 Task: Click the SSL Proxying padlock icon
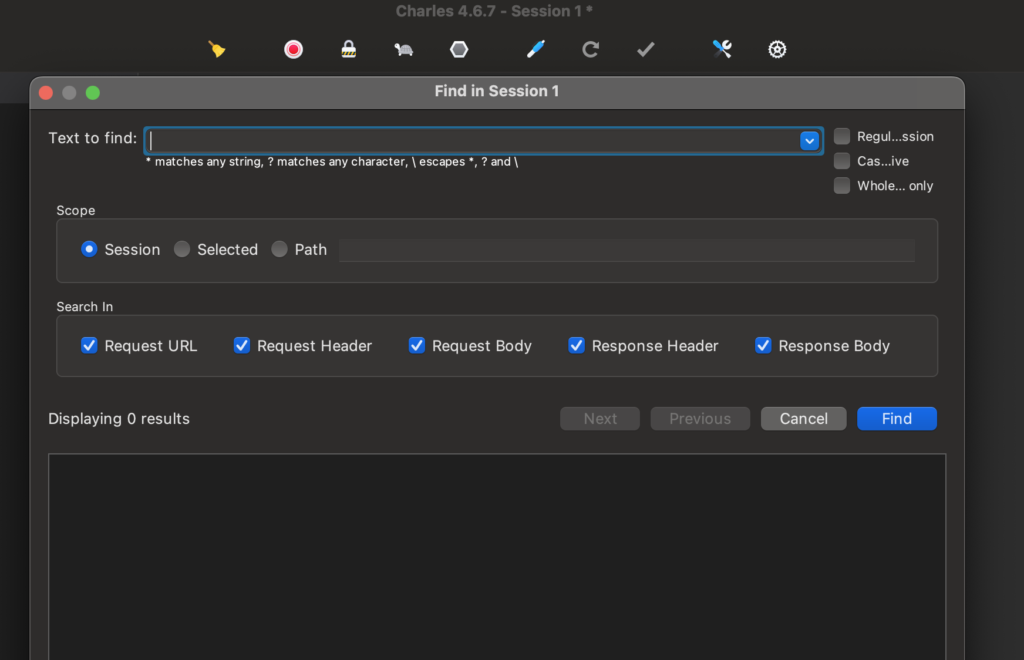pyautogui.click(x=348, y=49)
